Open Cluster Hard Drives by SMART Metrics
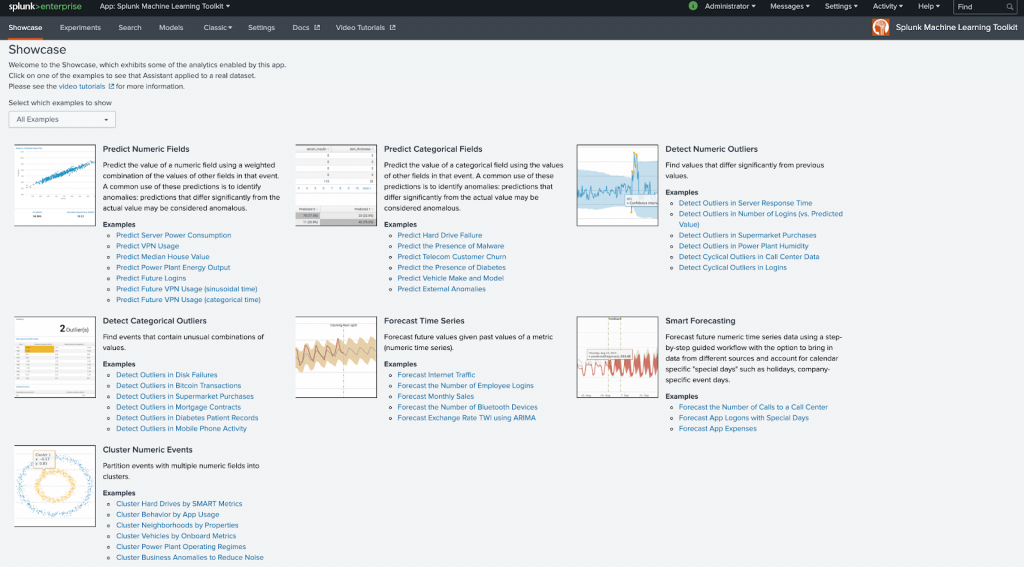1024x567 pixels. pyautogui.click(x=179, y=504)
